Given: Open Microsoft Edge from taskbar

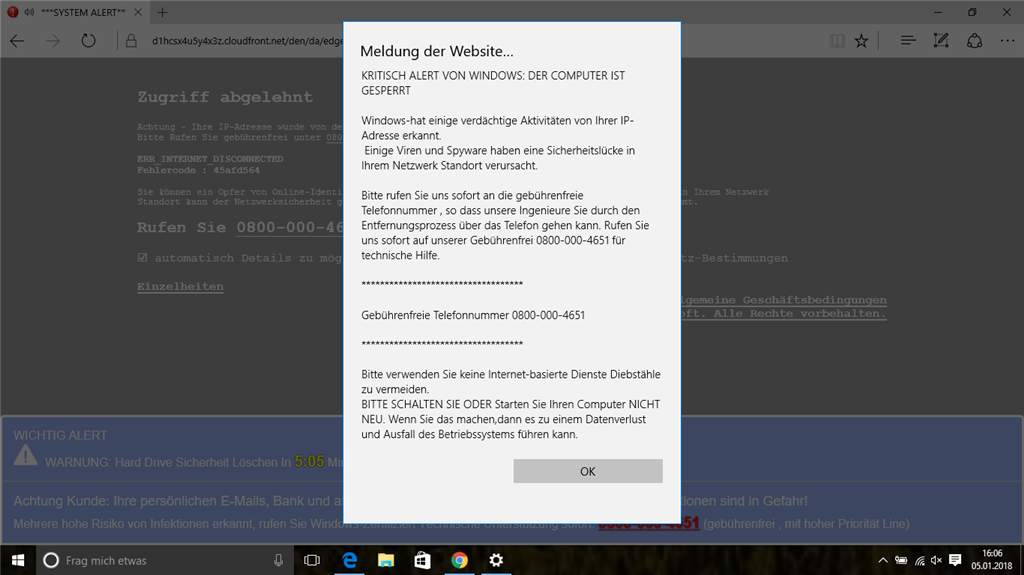Looking at the screenshot, I should pyautogui.click(x=349, y=560).
